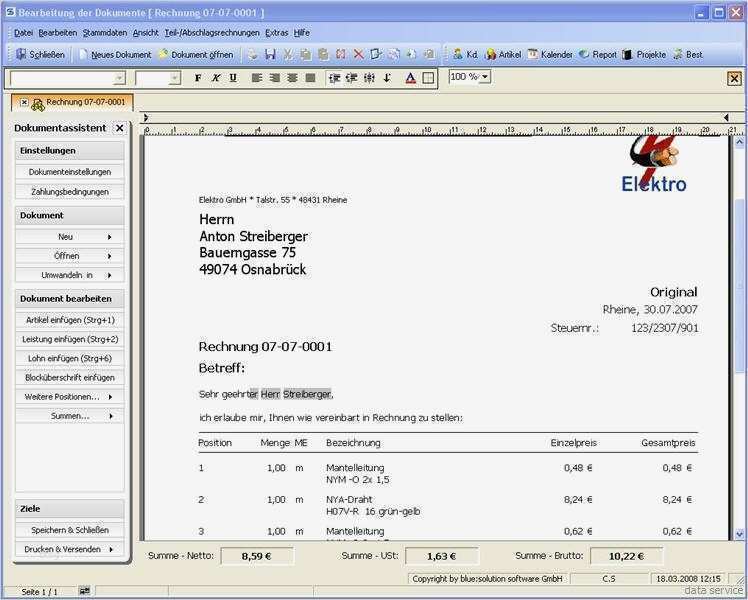This screenshot has width=748, height=600.
Task: Toggle bold formatting with the F button
Action: [198, 78]
